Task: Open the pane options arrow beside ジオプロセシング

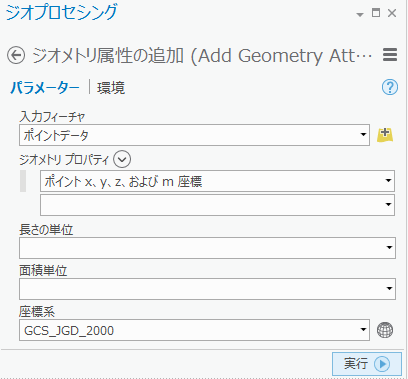Action: pyautogui.click(x=360, y=15)
